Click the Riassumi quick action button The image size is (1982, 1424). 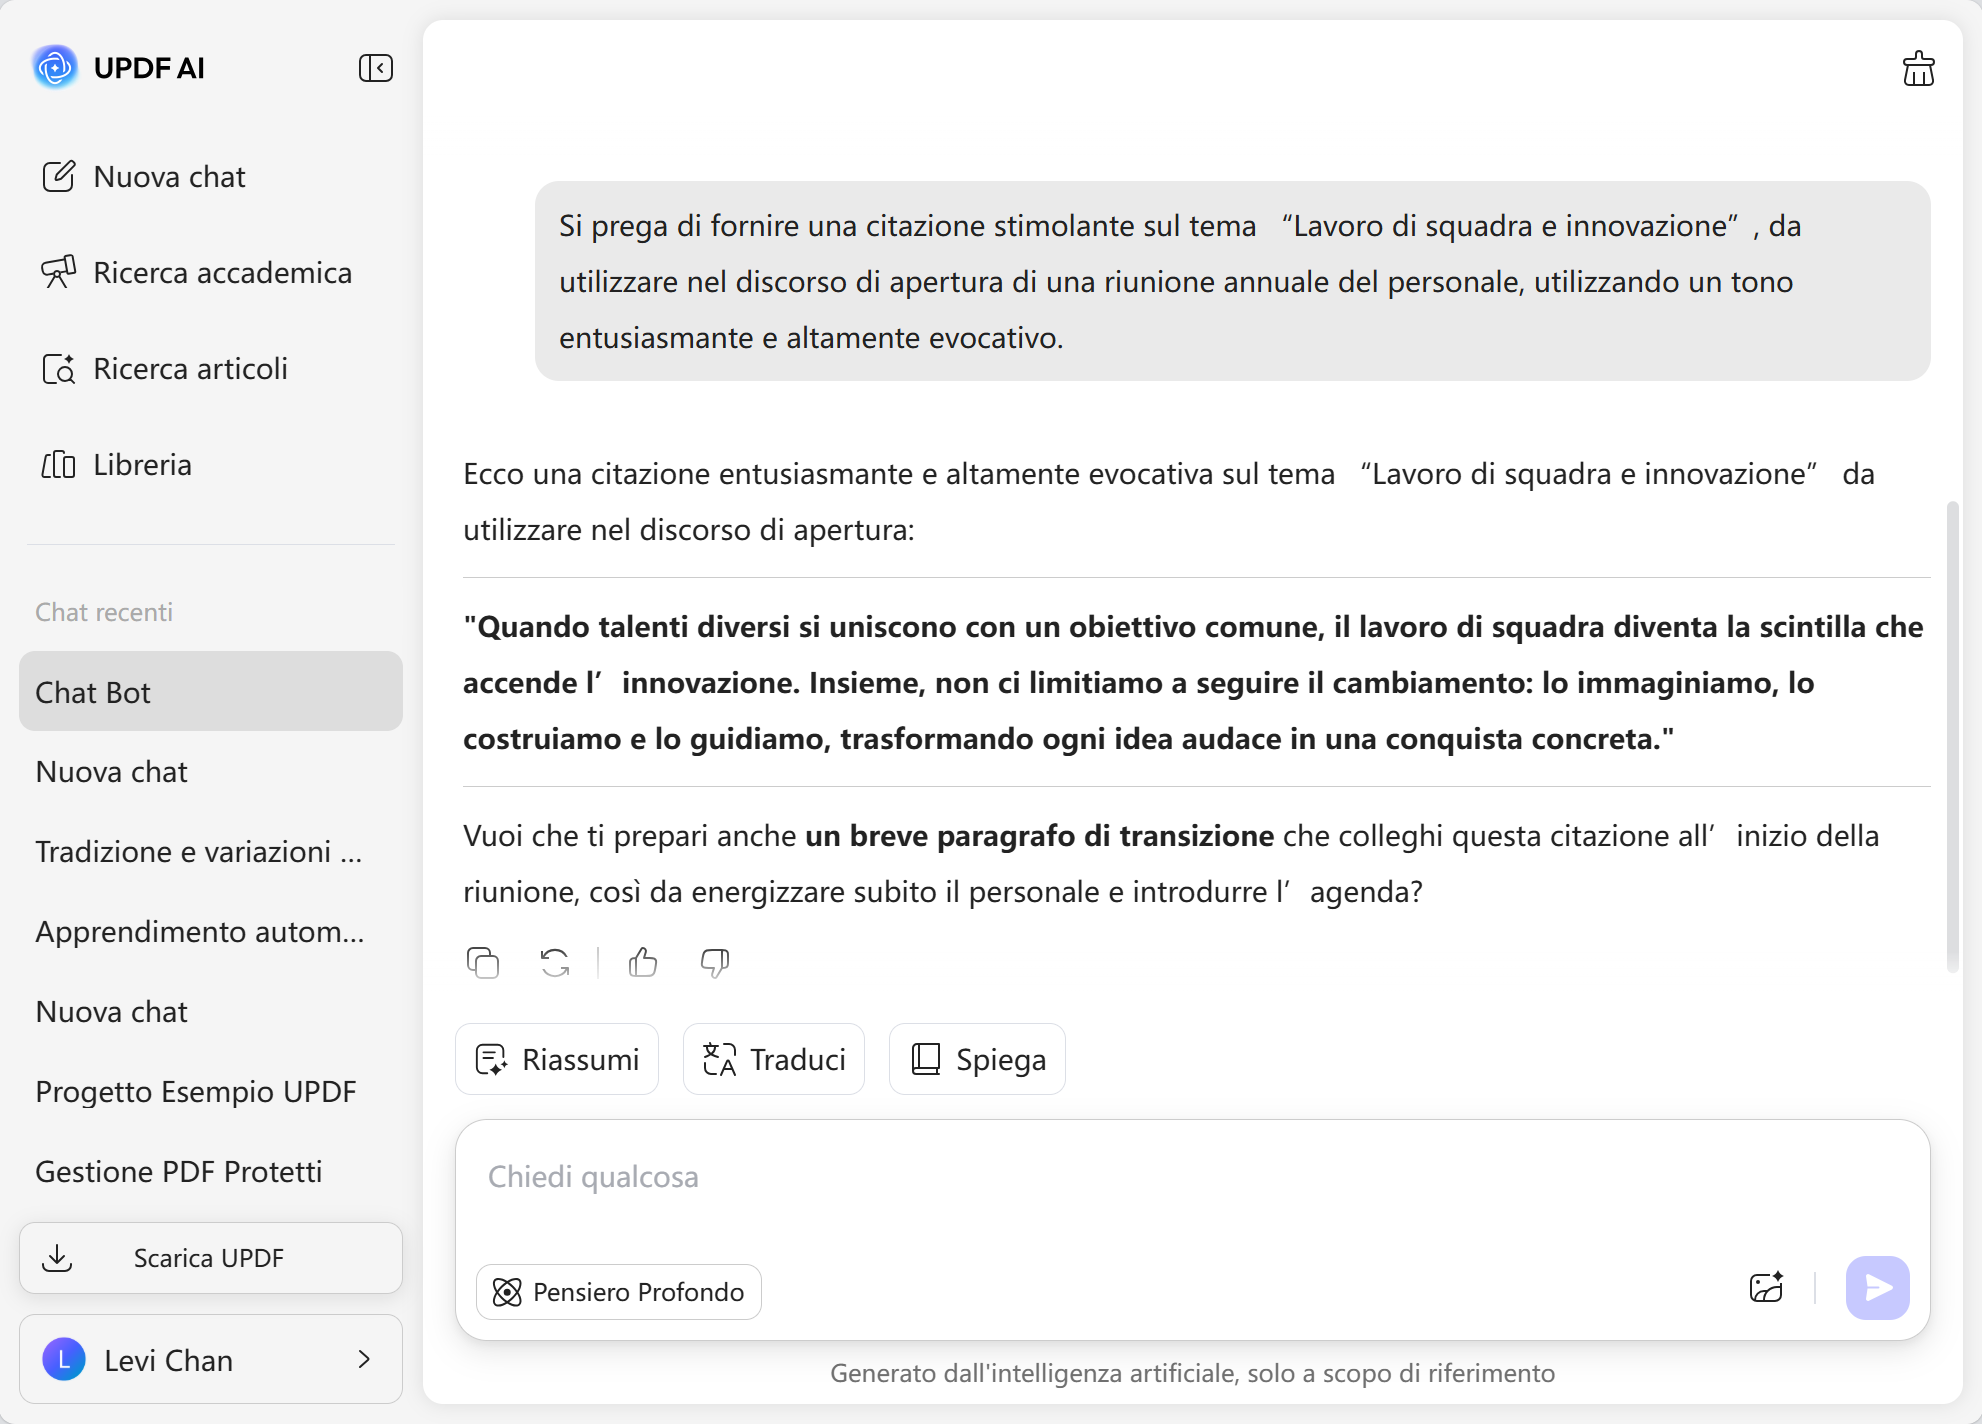point(557,1059)
